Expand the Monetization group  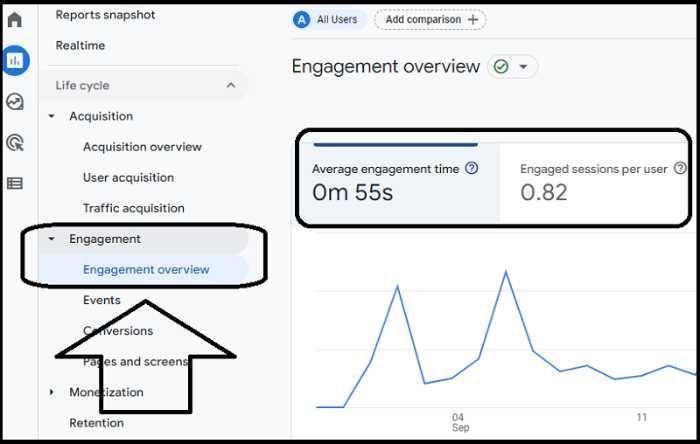tap(52, 392)
